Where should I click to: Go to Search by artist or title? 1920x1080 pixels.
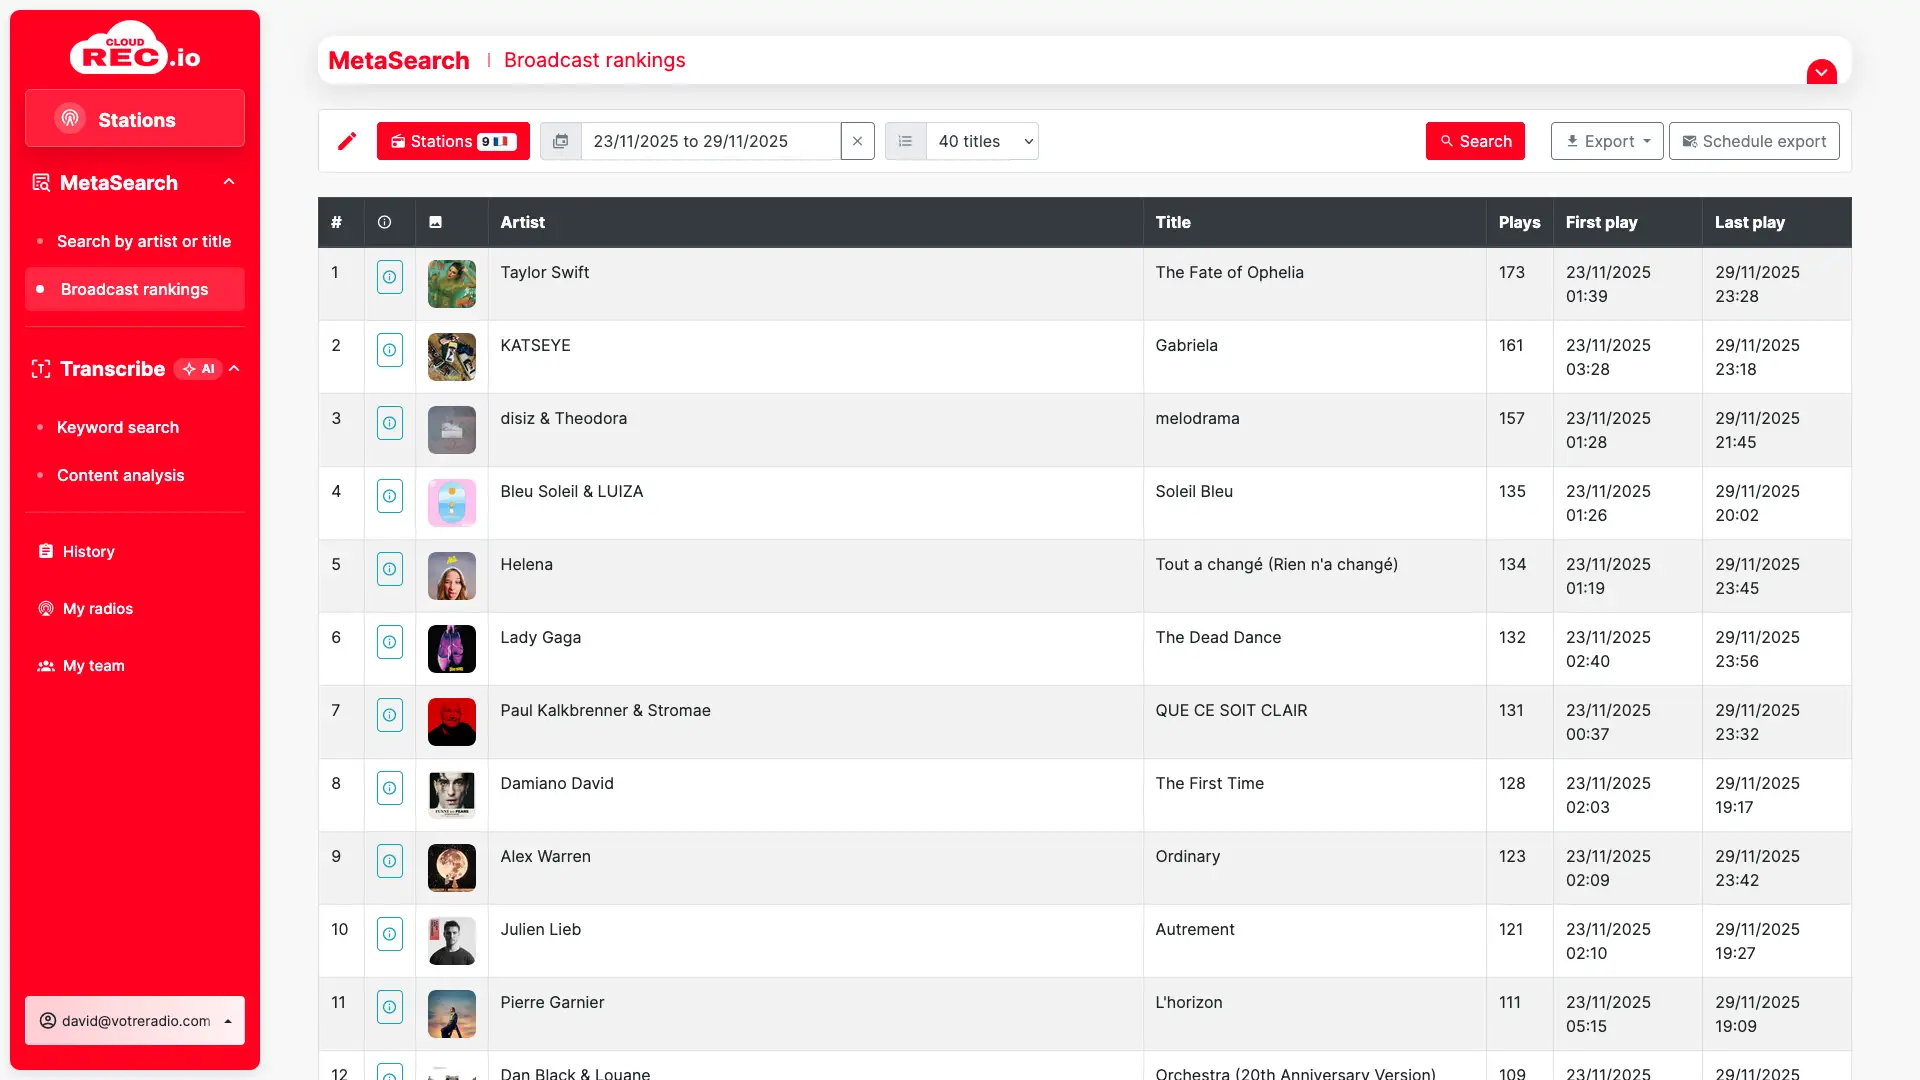point(144,241)
